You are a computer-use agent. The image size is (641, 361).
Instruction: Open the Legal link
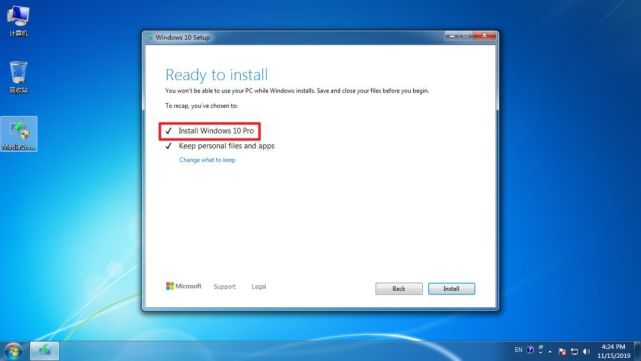259,287
